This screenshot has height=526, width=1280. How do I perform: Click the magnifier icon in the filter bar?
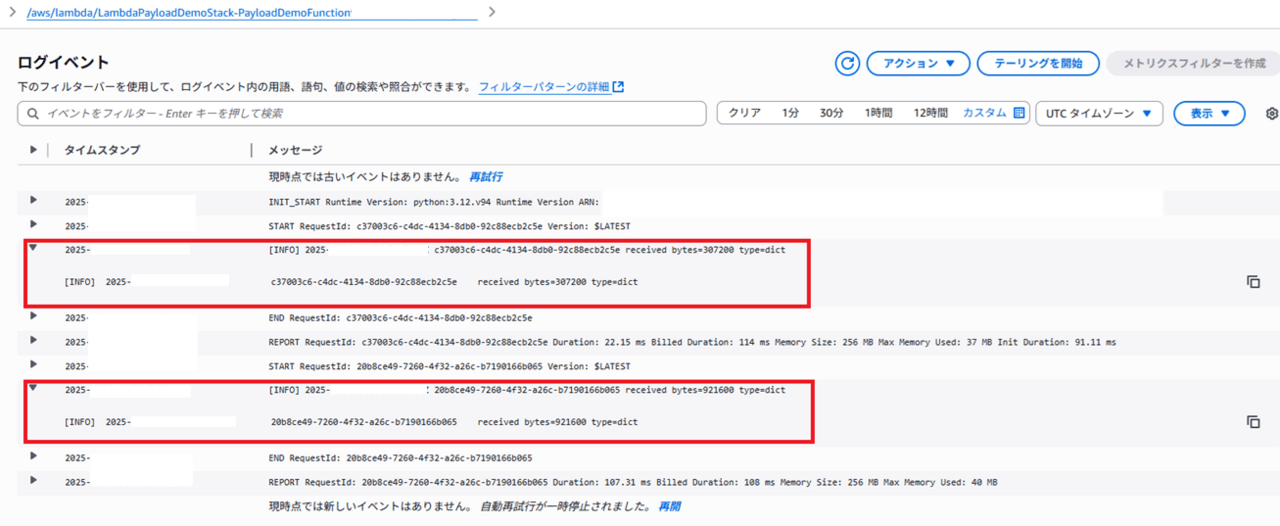[x=34, y=114]
